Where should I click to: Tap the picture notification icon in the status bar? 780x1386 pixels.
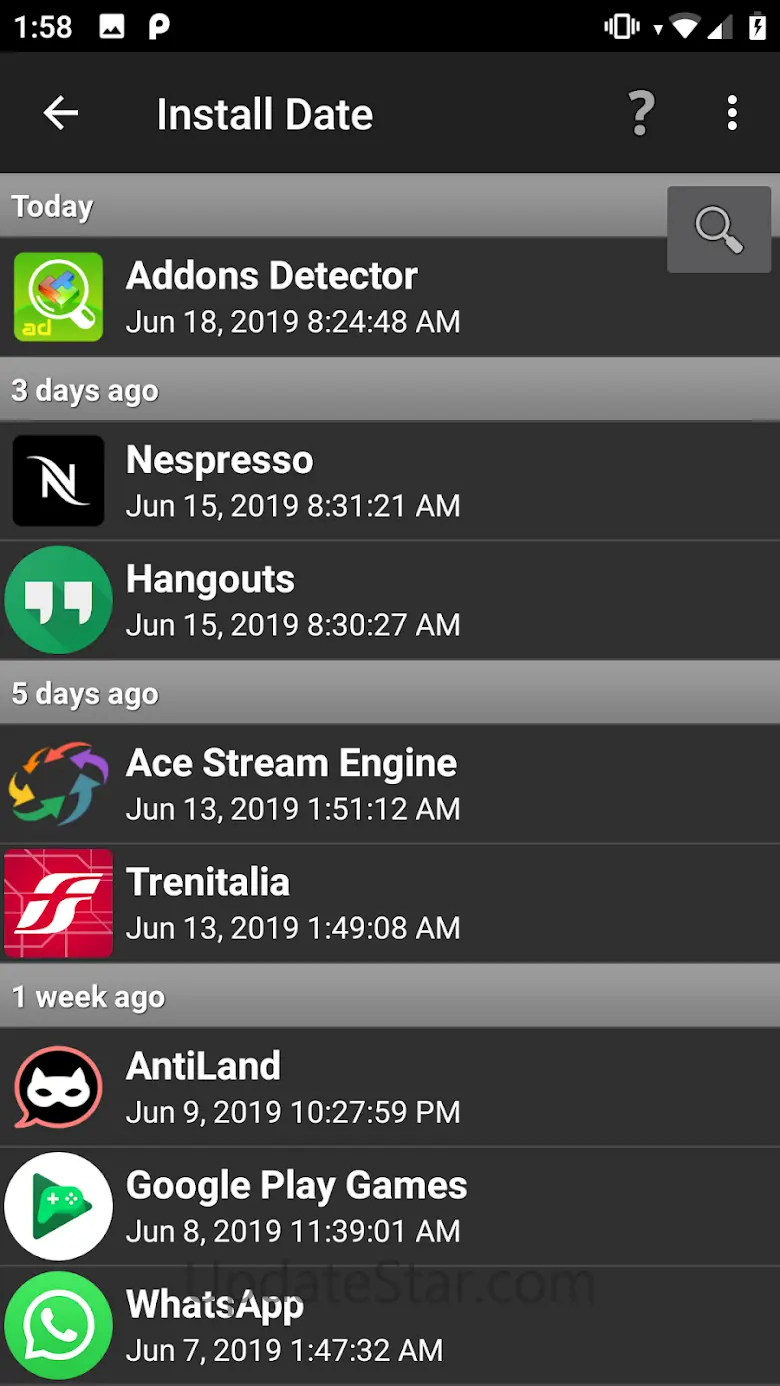[x=112, y=26]
